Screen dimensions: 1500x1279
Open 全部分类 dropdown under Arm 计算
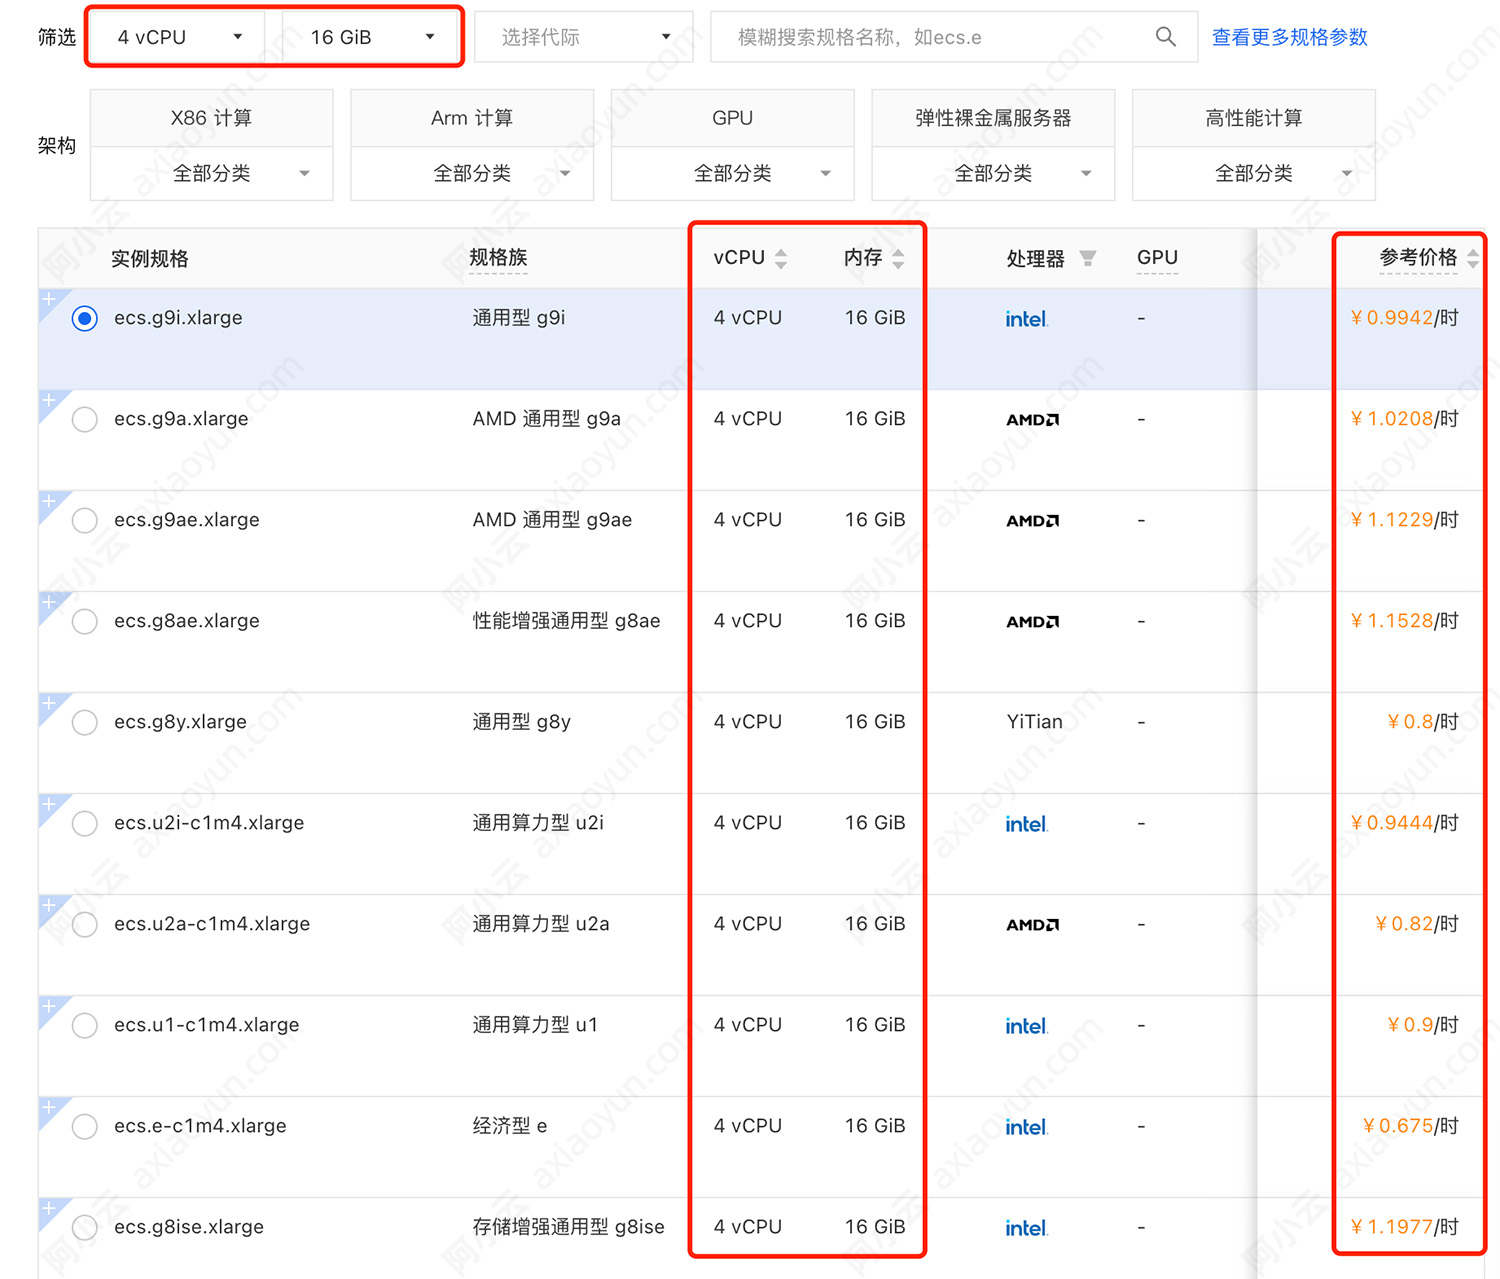point(472,174)
